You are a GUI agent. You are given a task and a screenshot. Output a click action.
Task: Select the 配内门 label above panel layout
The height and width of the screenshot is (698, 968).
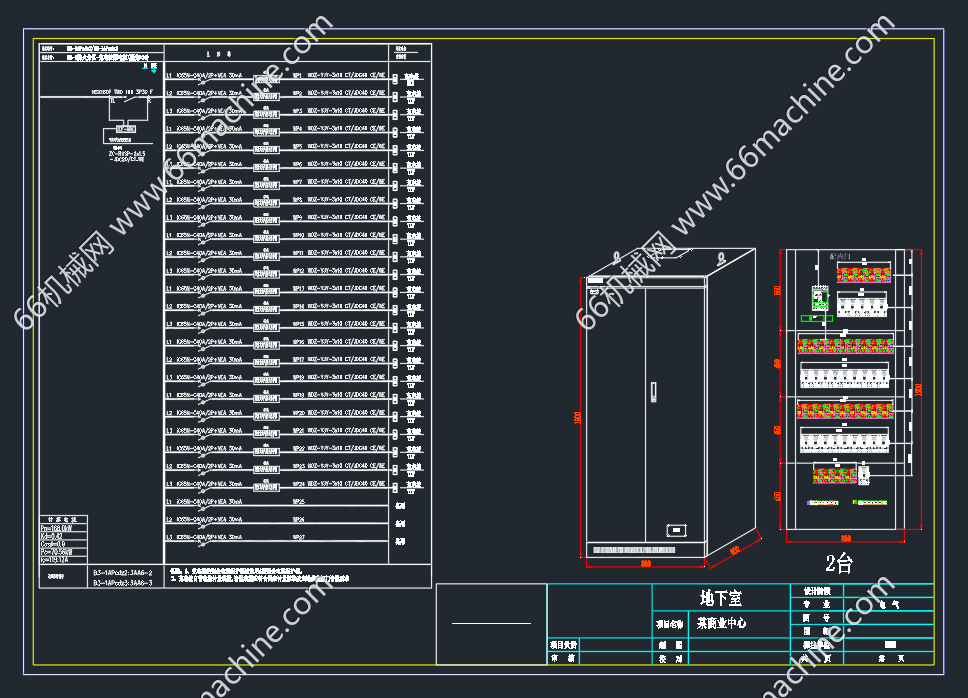point(841,256)
